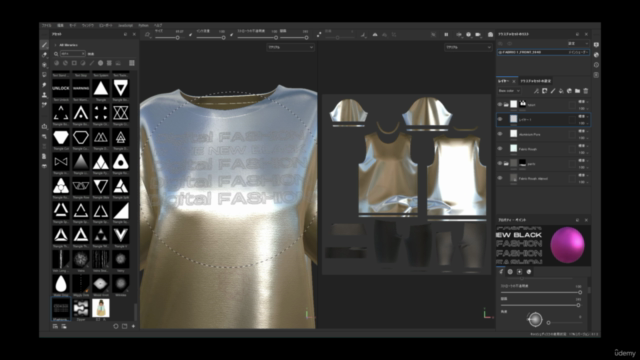
Task: Filter assets by smart masks square icon
Action: (74, 63)
